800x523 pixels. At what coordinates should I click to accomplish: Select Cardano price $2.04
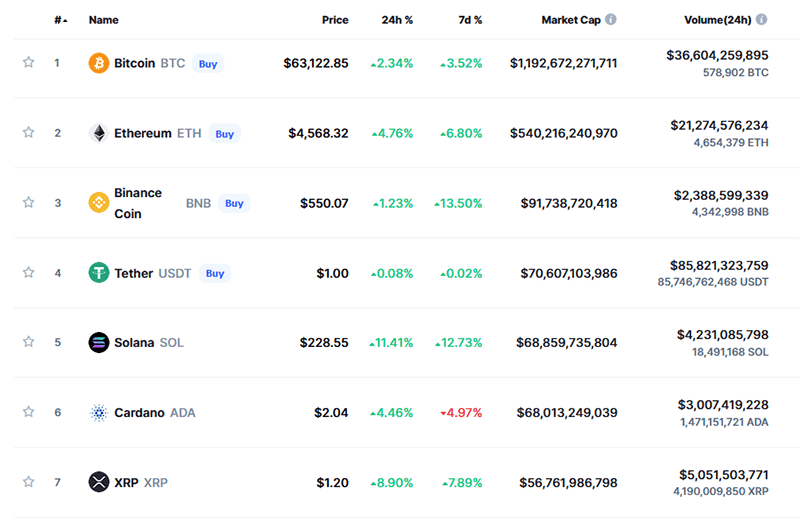331,412
